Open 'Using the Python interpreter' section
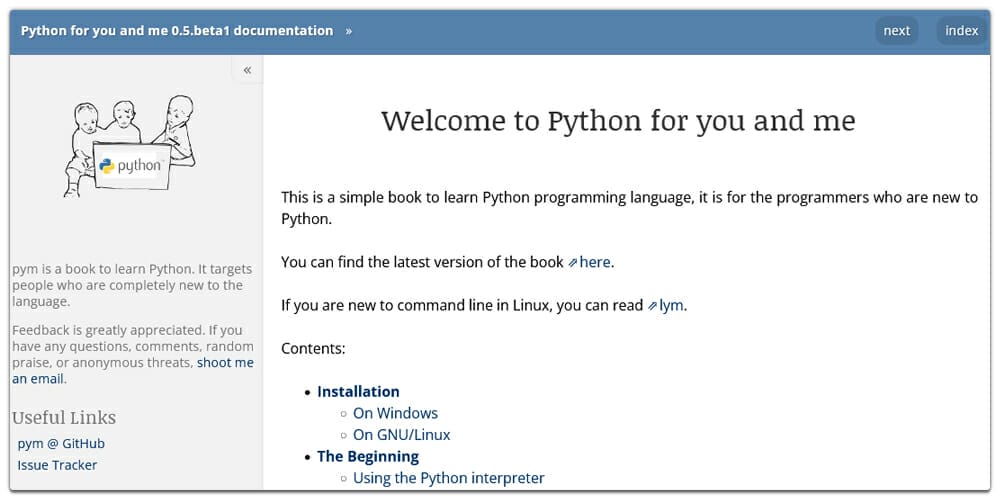 (x=449, y=478)
